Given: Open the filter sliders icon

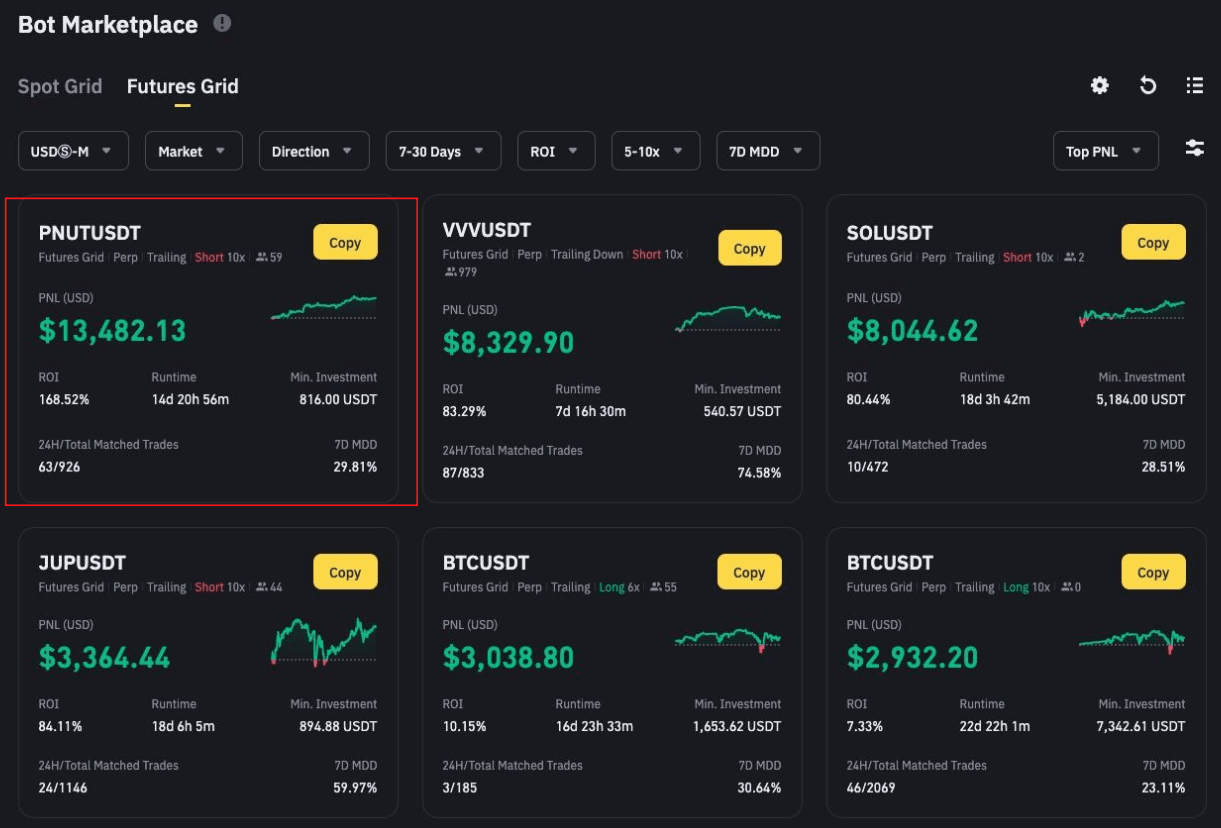Looking at the screenshot, I should [x=1194, y=149].
